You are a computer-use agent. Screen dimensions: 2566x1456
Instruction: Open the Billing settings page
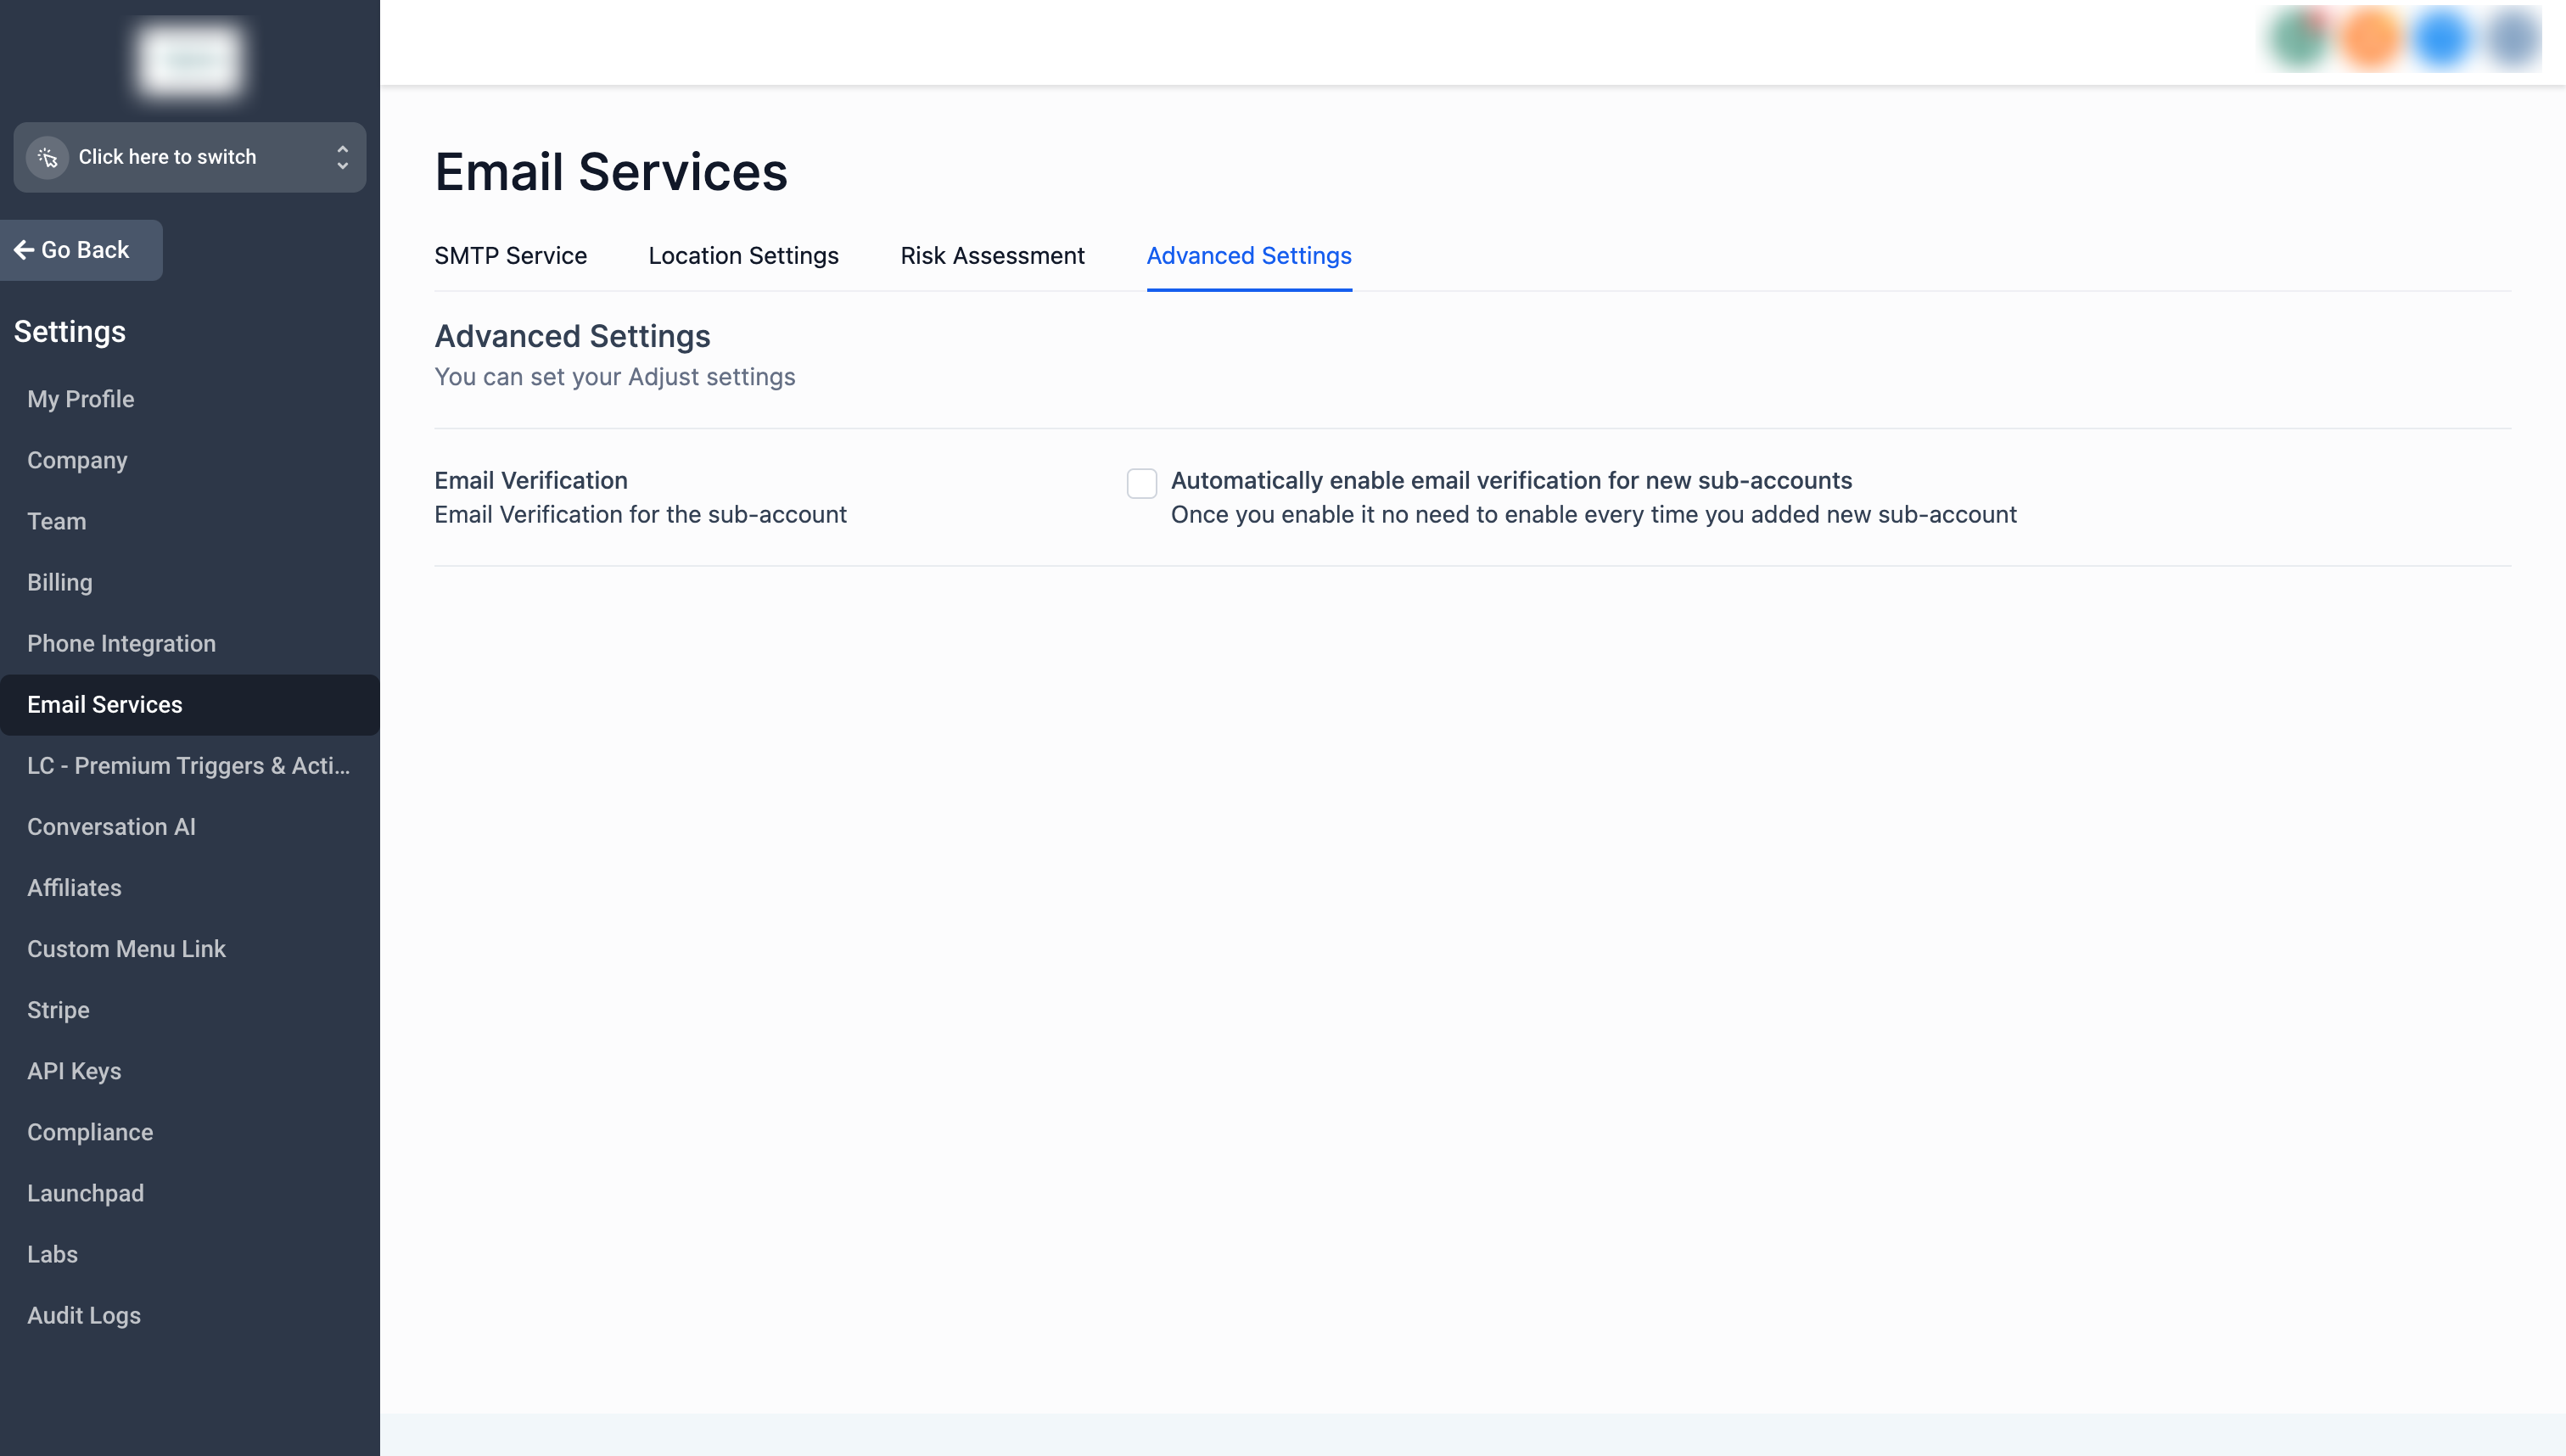coord(59,582)
